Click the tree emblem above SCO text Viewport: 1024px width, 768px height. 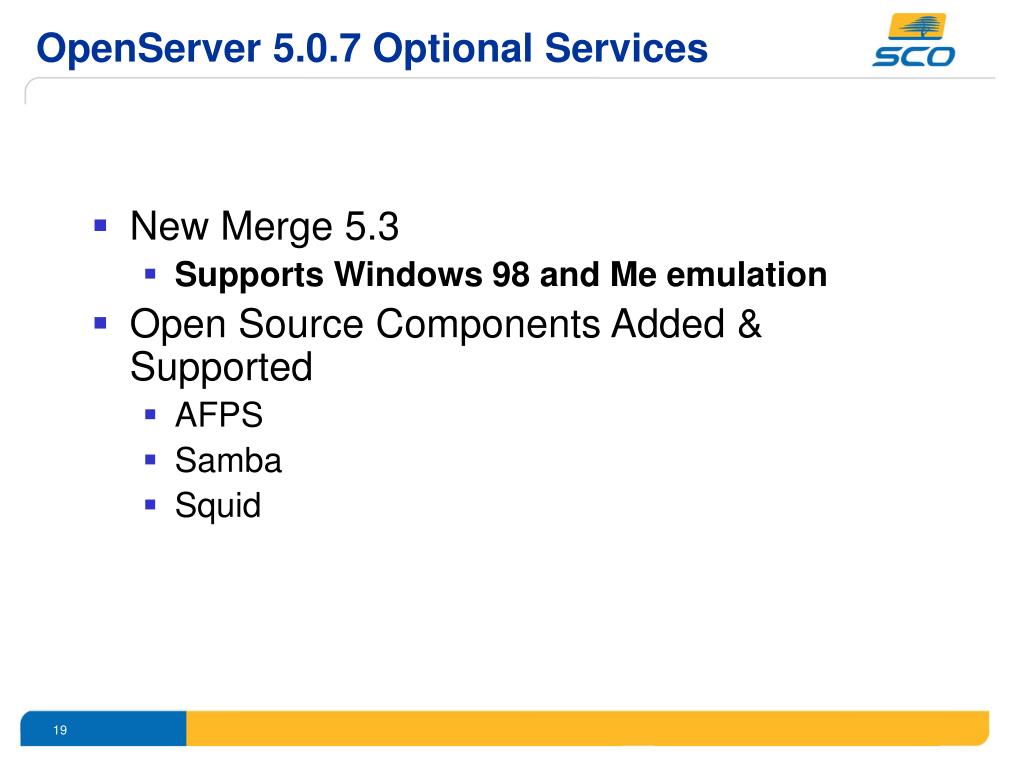point(917,27)
